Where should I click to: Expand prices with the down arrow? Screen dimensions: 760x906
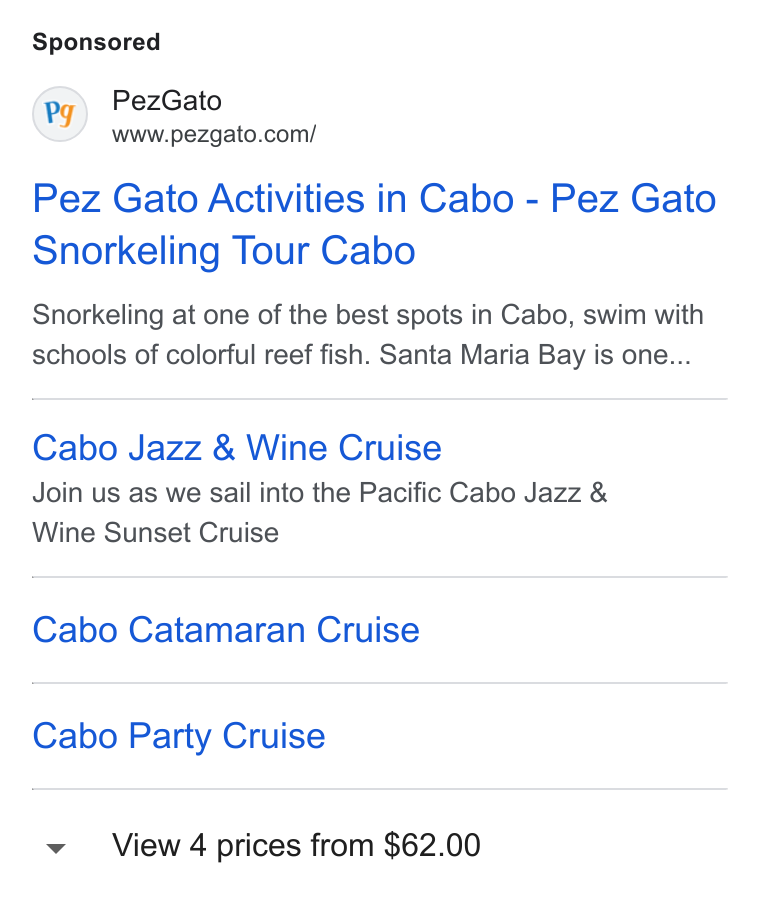(56, 848)
